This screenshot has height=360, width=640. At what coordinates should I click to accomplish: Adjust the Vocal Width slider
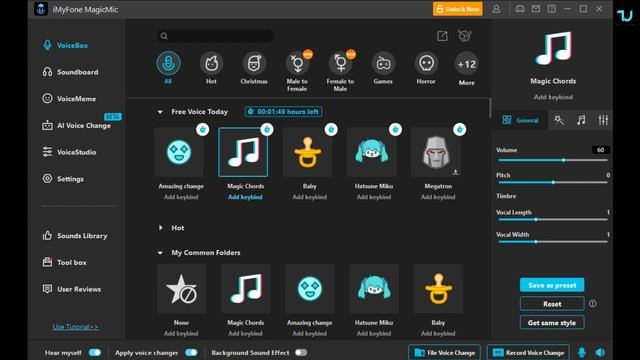pyautogui.click(x=553, y=242)
